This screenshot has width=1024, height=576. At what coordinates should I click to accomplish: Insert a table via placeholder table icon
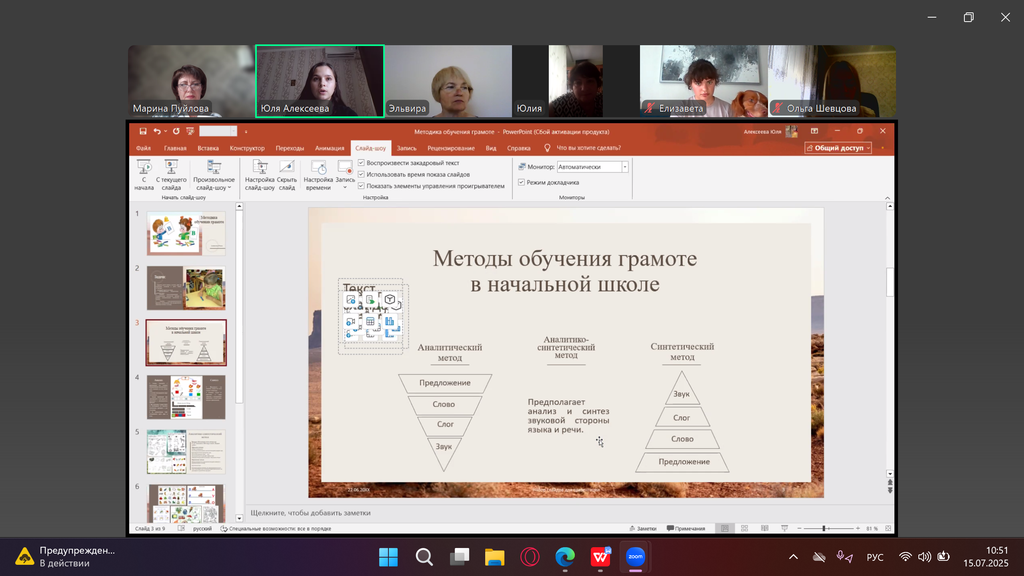370,322
